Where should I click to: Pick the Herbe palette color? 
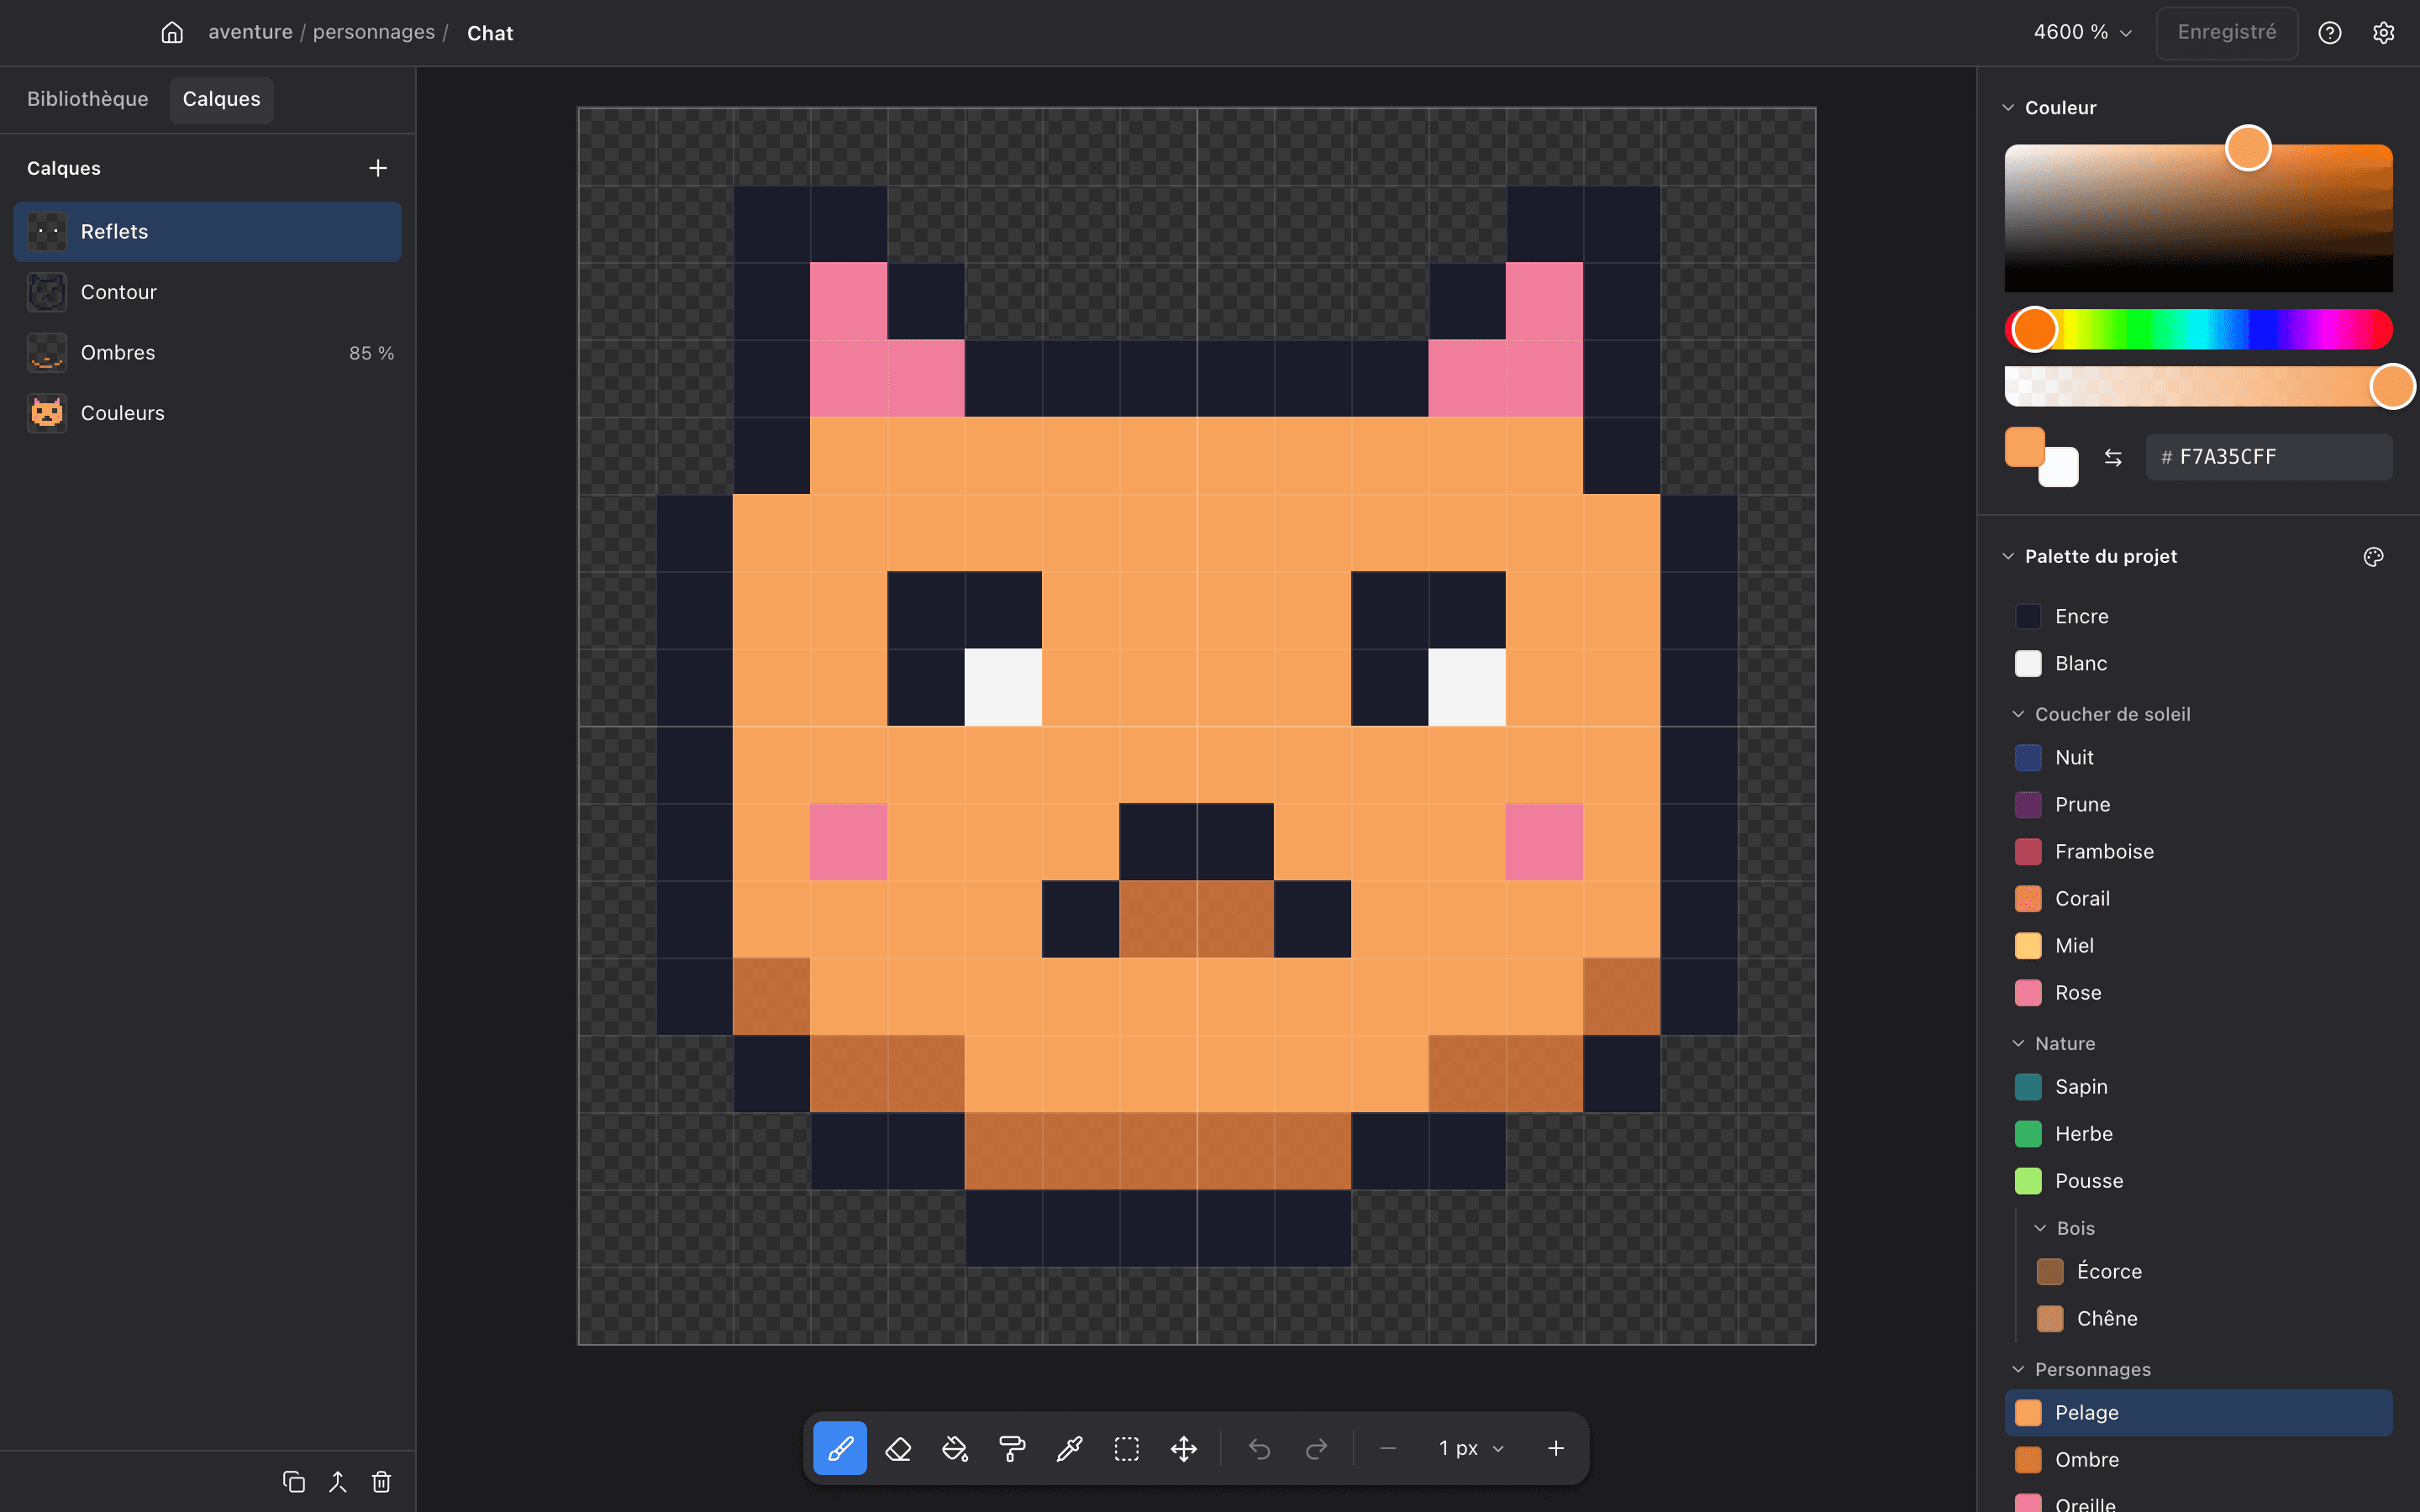(2199, 1134)
